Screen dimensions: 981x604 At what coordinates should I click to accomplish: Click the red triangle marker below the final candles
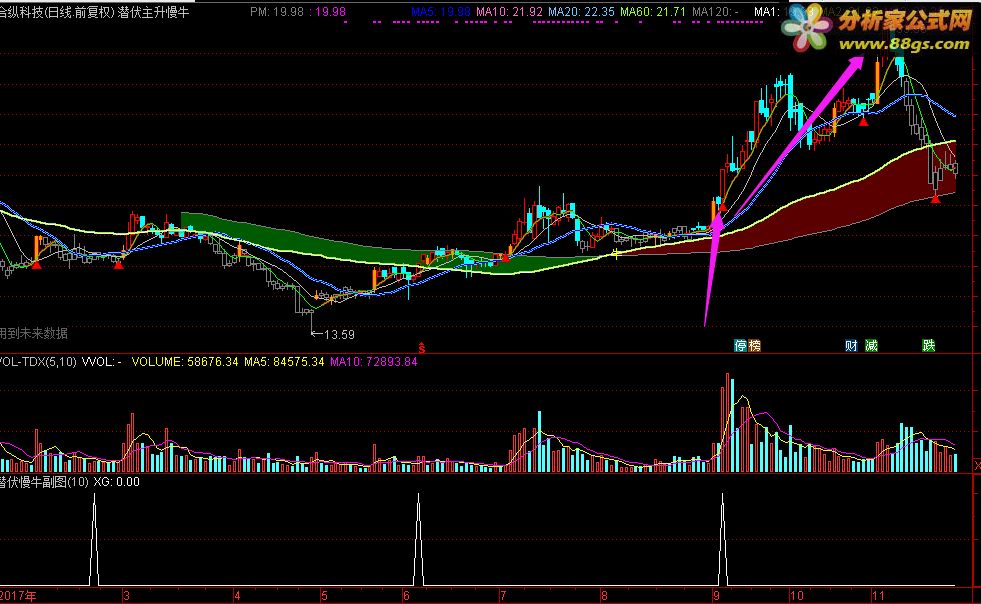click(935, 199)
